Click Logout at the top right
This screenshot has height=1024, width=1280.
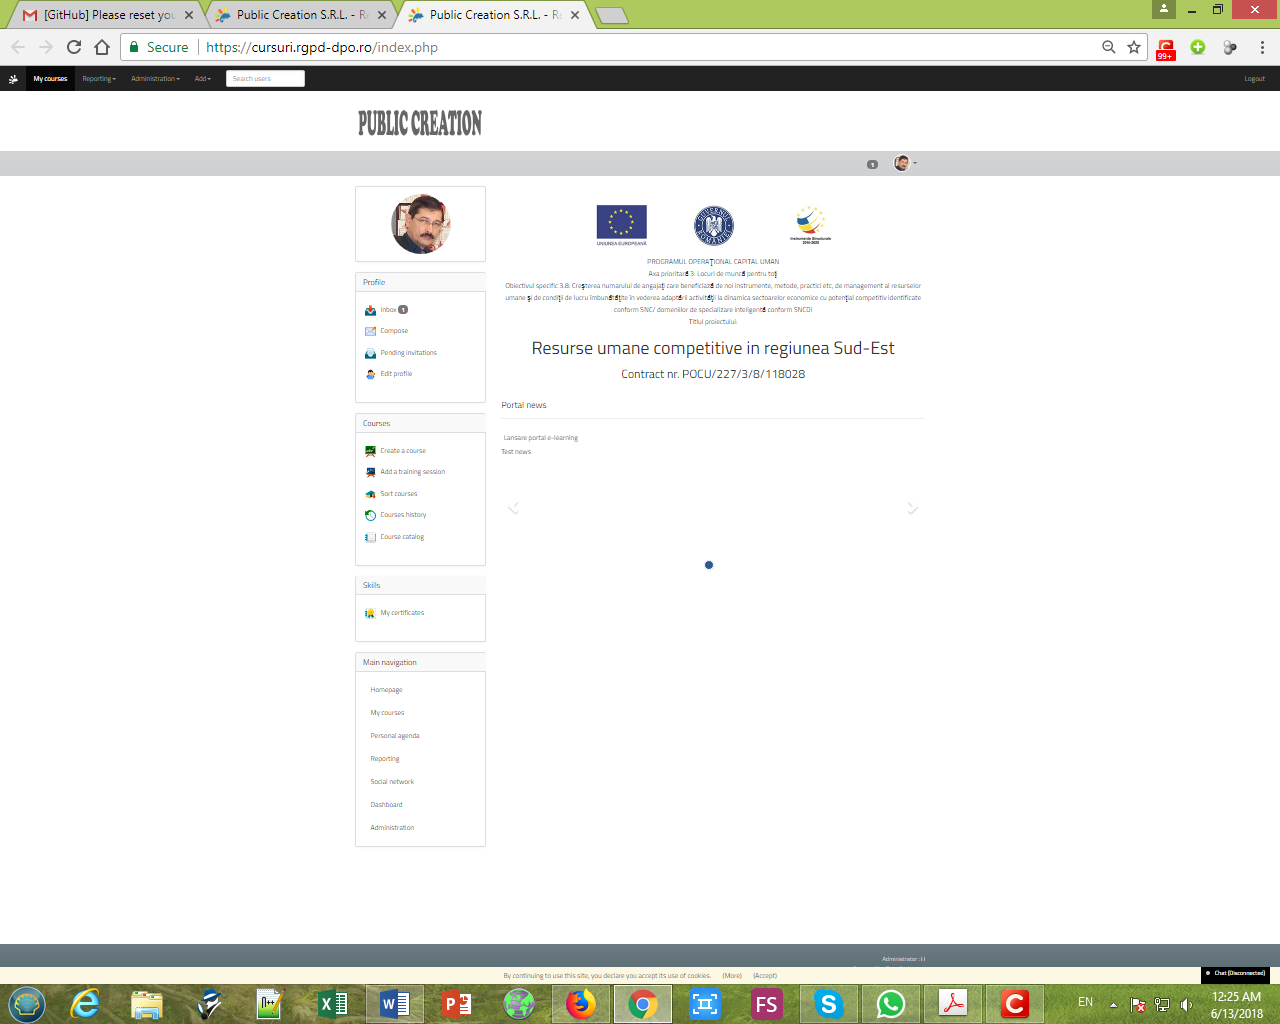click(1253, 78)
